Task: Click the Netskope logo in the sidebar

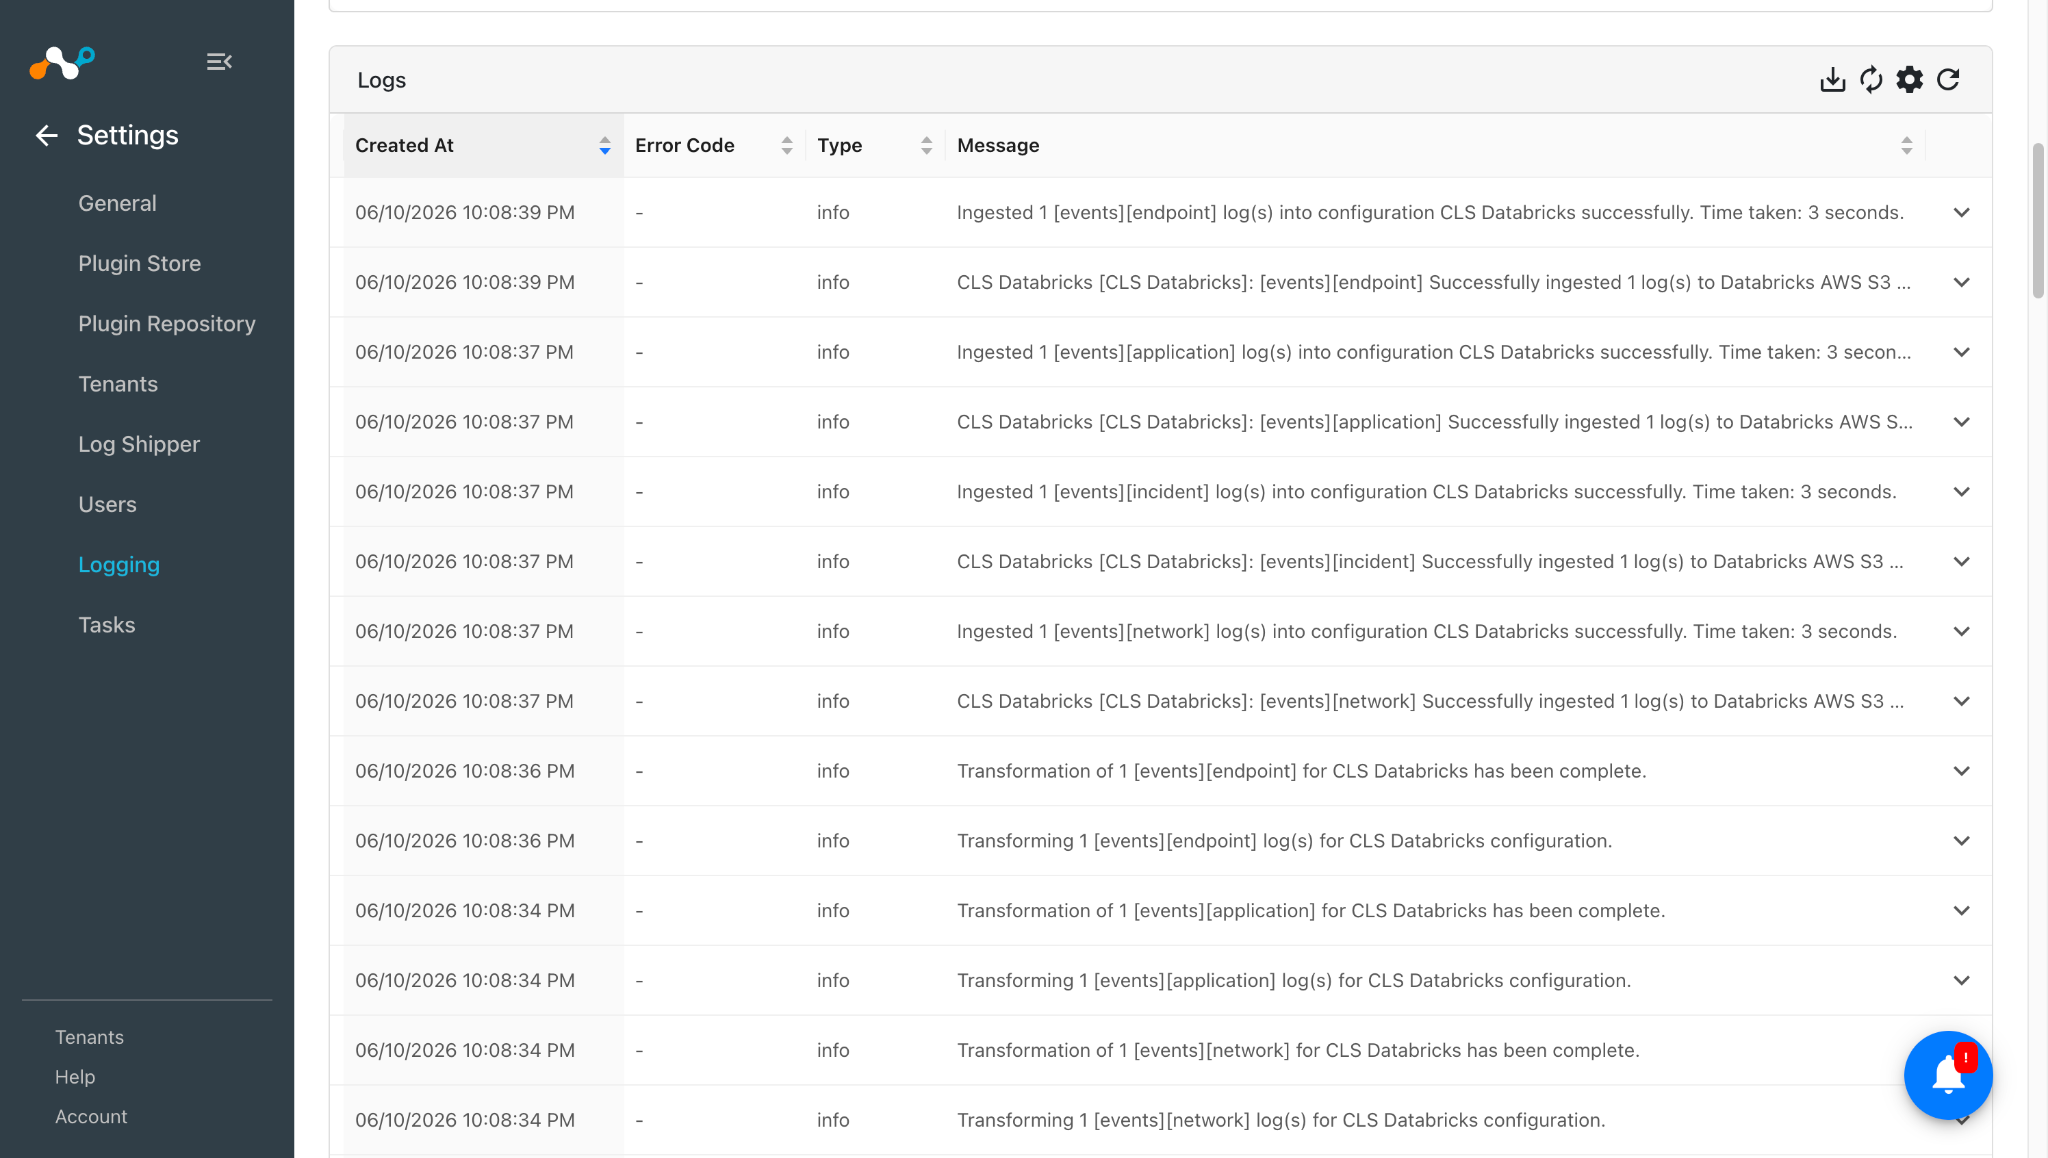Action: 62,62
